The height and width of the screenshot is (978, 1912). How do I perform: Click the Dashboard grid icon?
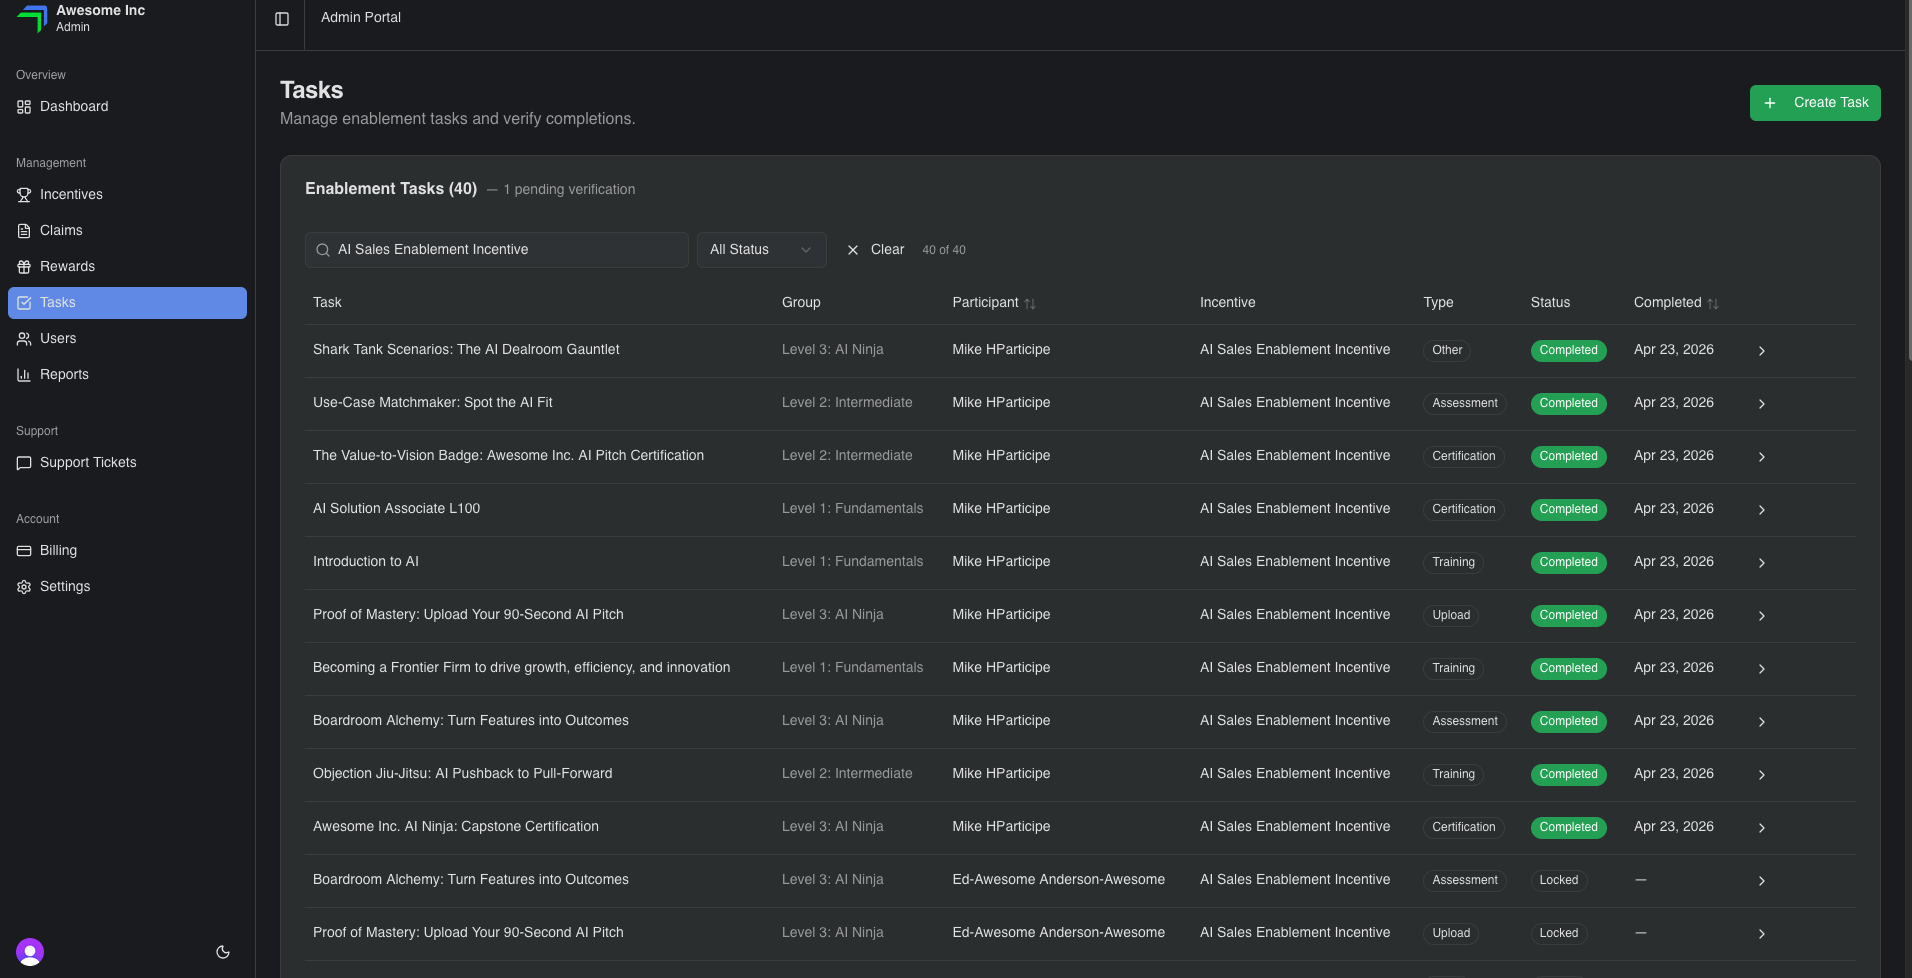(24, 107)
